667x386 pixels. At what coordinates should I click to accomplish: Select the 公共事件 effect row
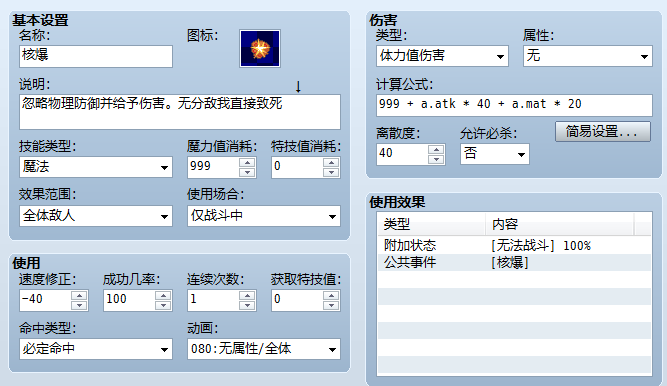click(x=514, y=263)
